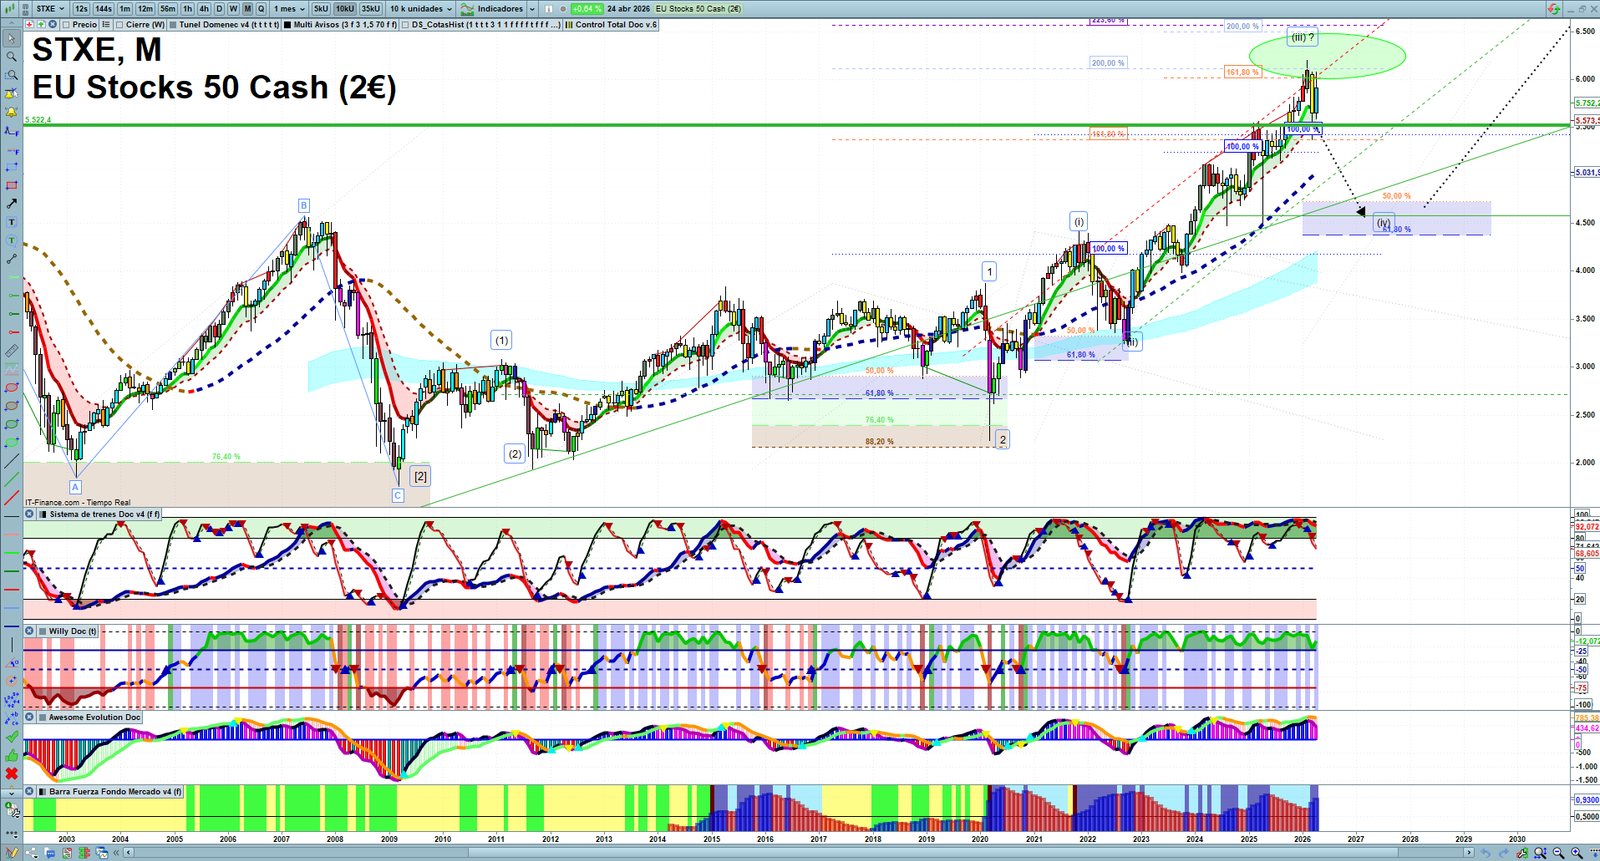Open the Precio list settings icon
The width and height of the screenshot is (1600, 861).
105,25
